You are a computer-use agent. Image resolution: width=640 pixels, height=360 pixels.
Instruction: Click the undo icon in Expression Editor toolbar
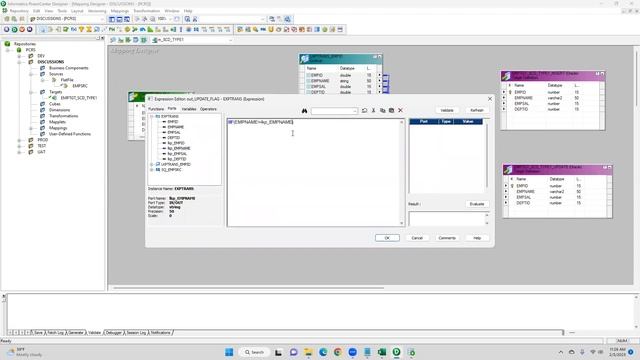[364, 111]
